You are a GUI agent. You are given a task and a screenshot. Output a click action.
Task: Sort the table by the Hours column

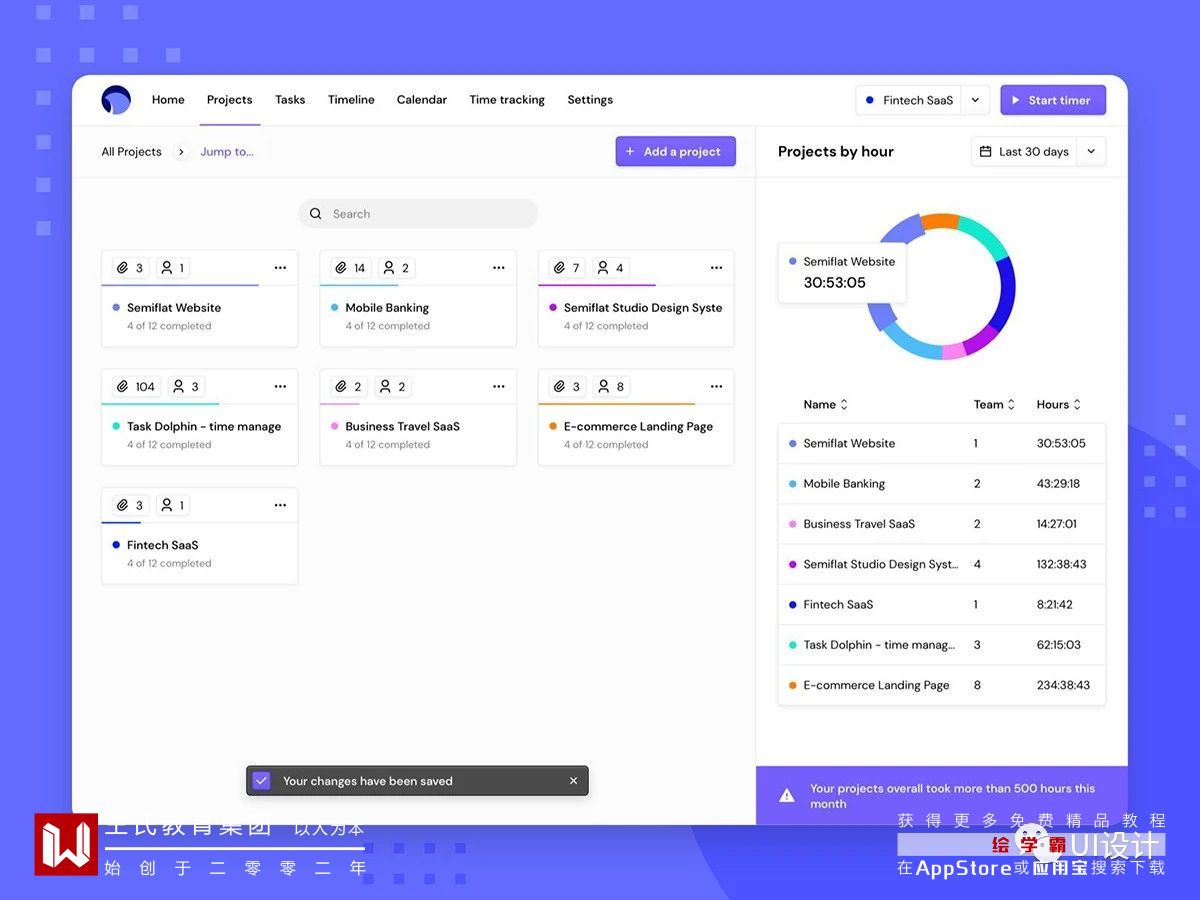click(1059, 405)
